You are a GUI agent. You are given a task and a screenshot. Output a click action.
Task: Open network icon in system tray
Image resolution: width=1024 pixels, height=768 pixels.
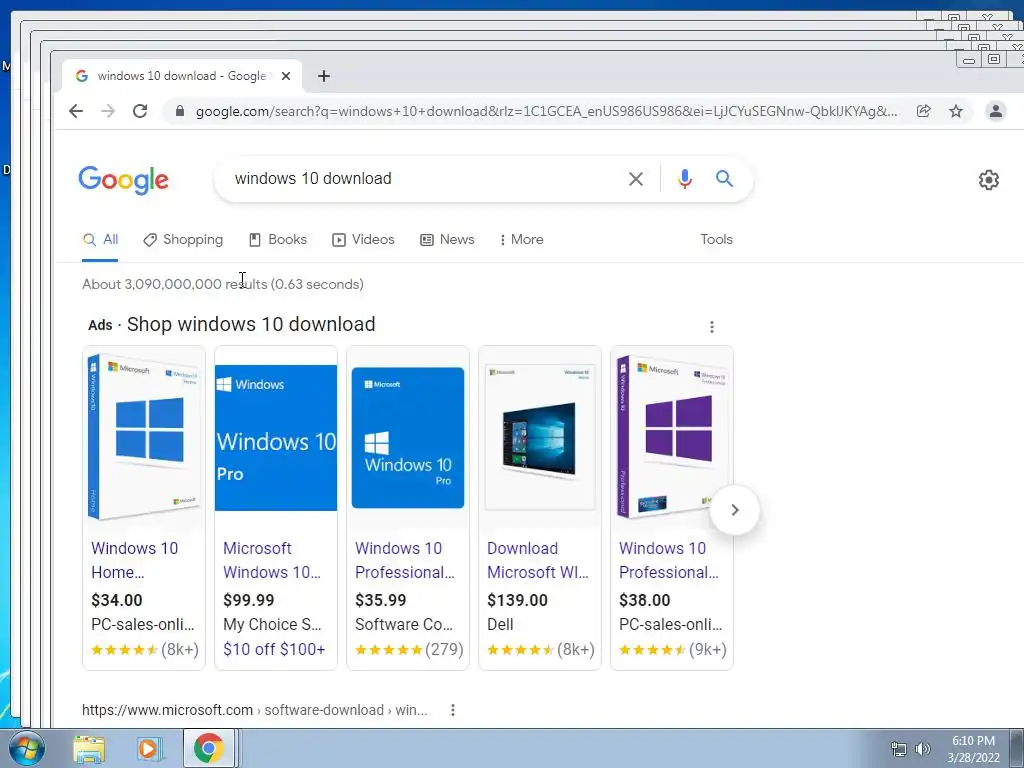pos(899,749)
